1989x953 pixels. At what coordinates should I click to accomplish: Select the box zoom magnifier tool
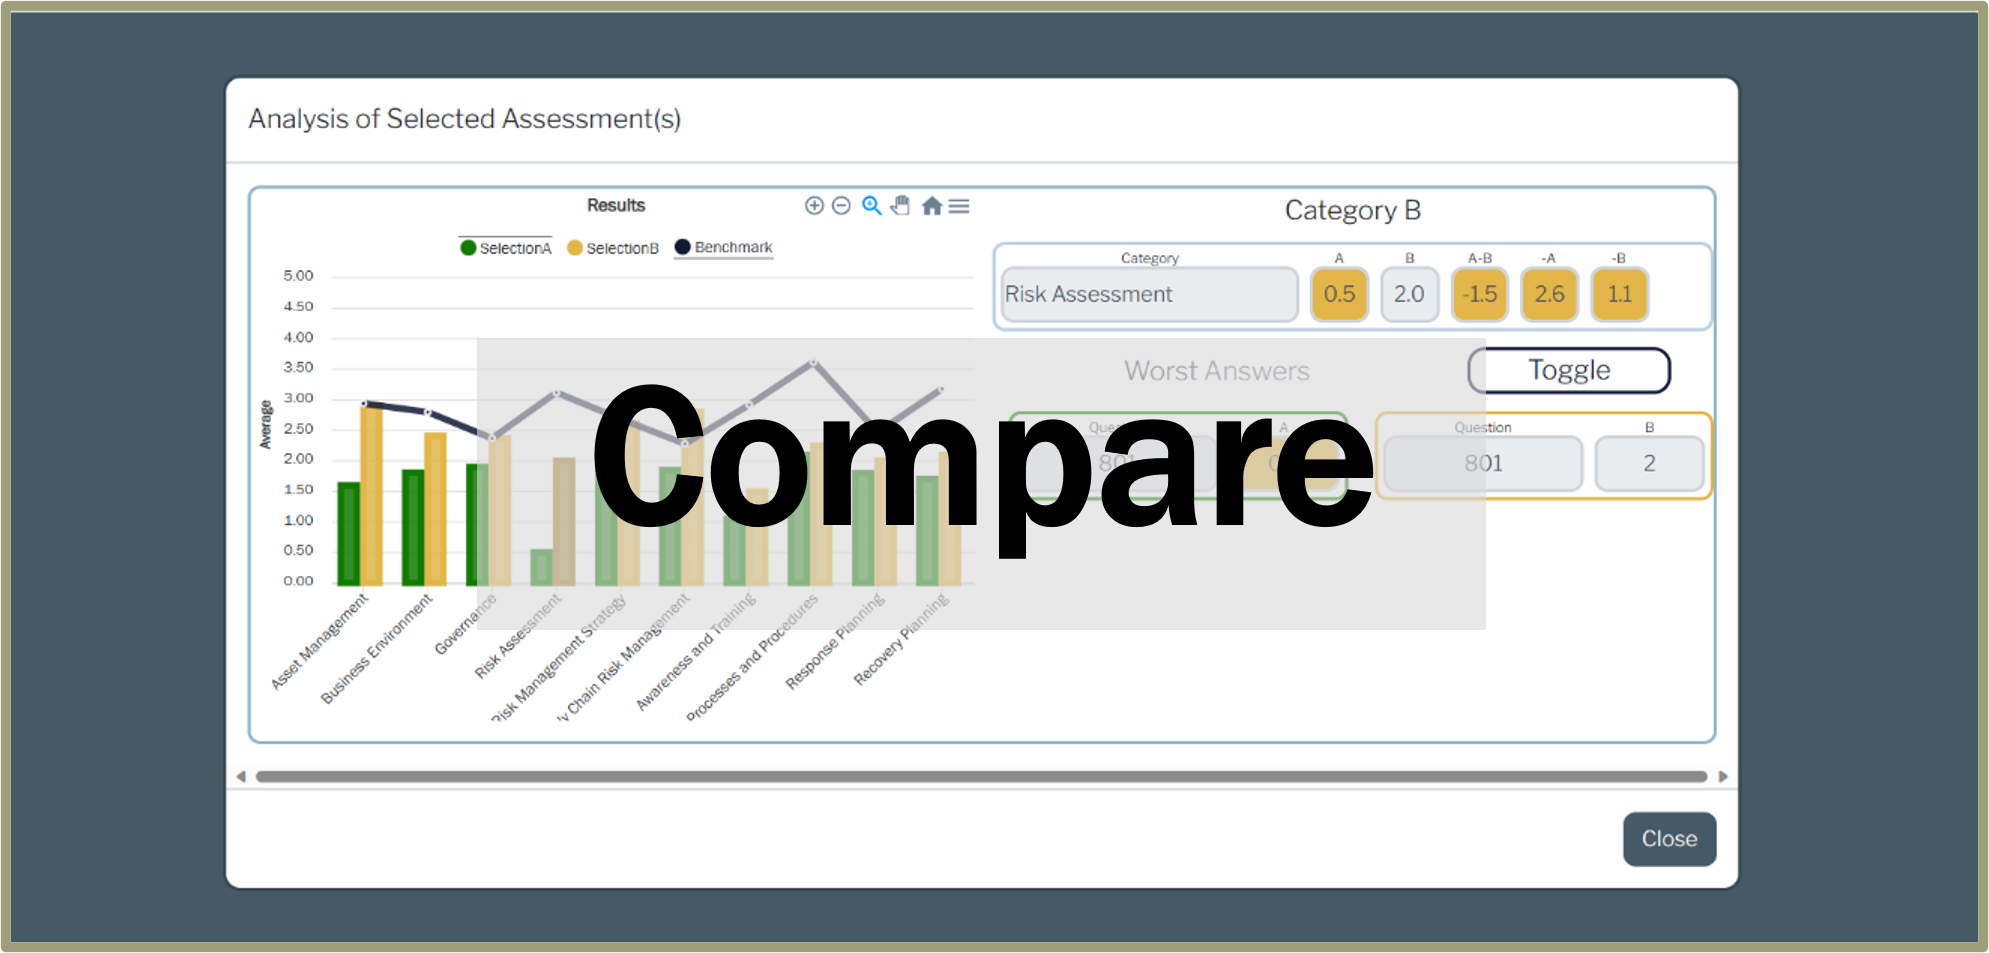click(870, 206)
